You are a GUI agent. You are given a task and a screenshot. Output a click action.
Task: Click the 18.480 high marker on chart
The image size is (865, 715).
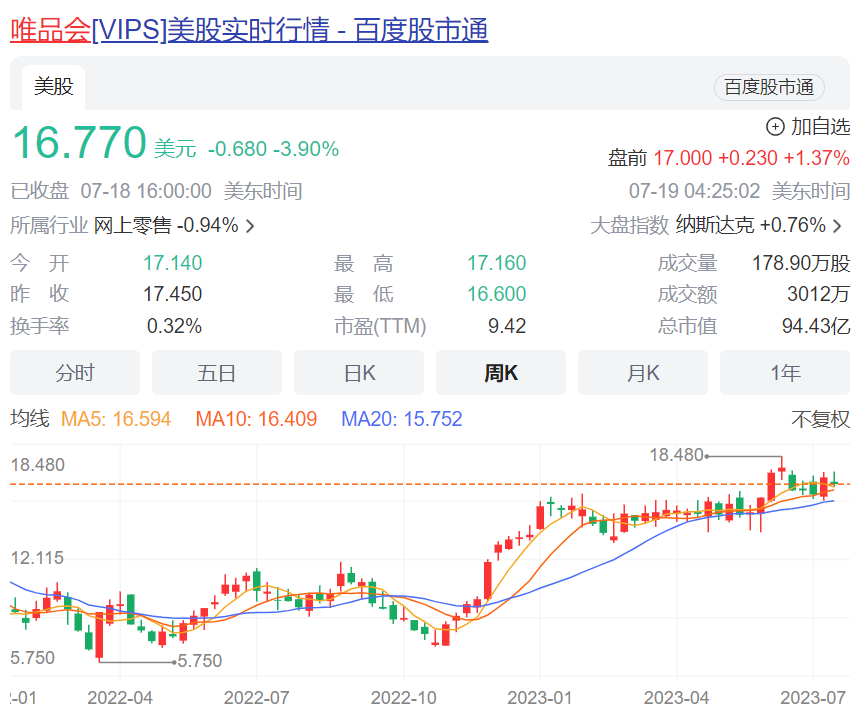click(x=676, y=455)
